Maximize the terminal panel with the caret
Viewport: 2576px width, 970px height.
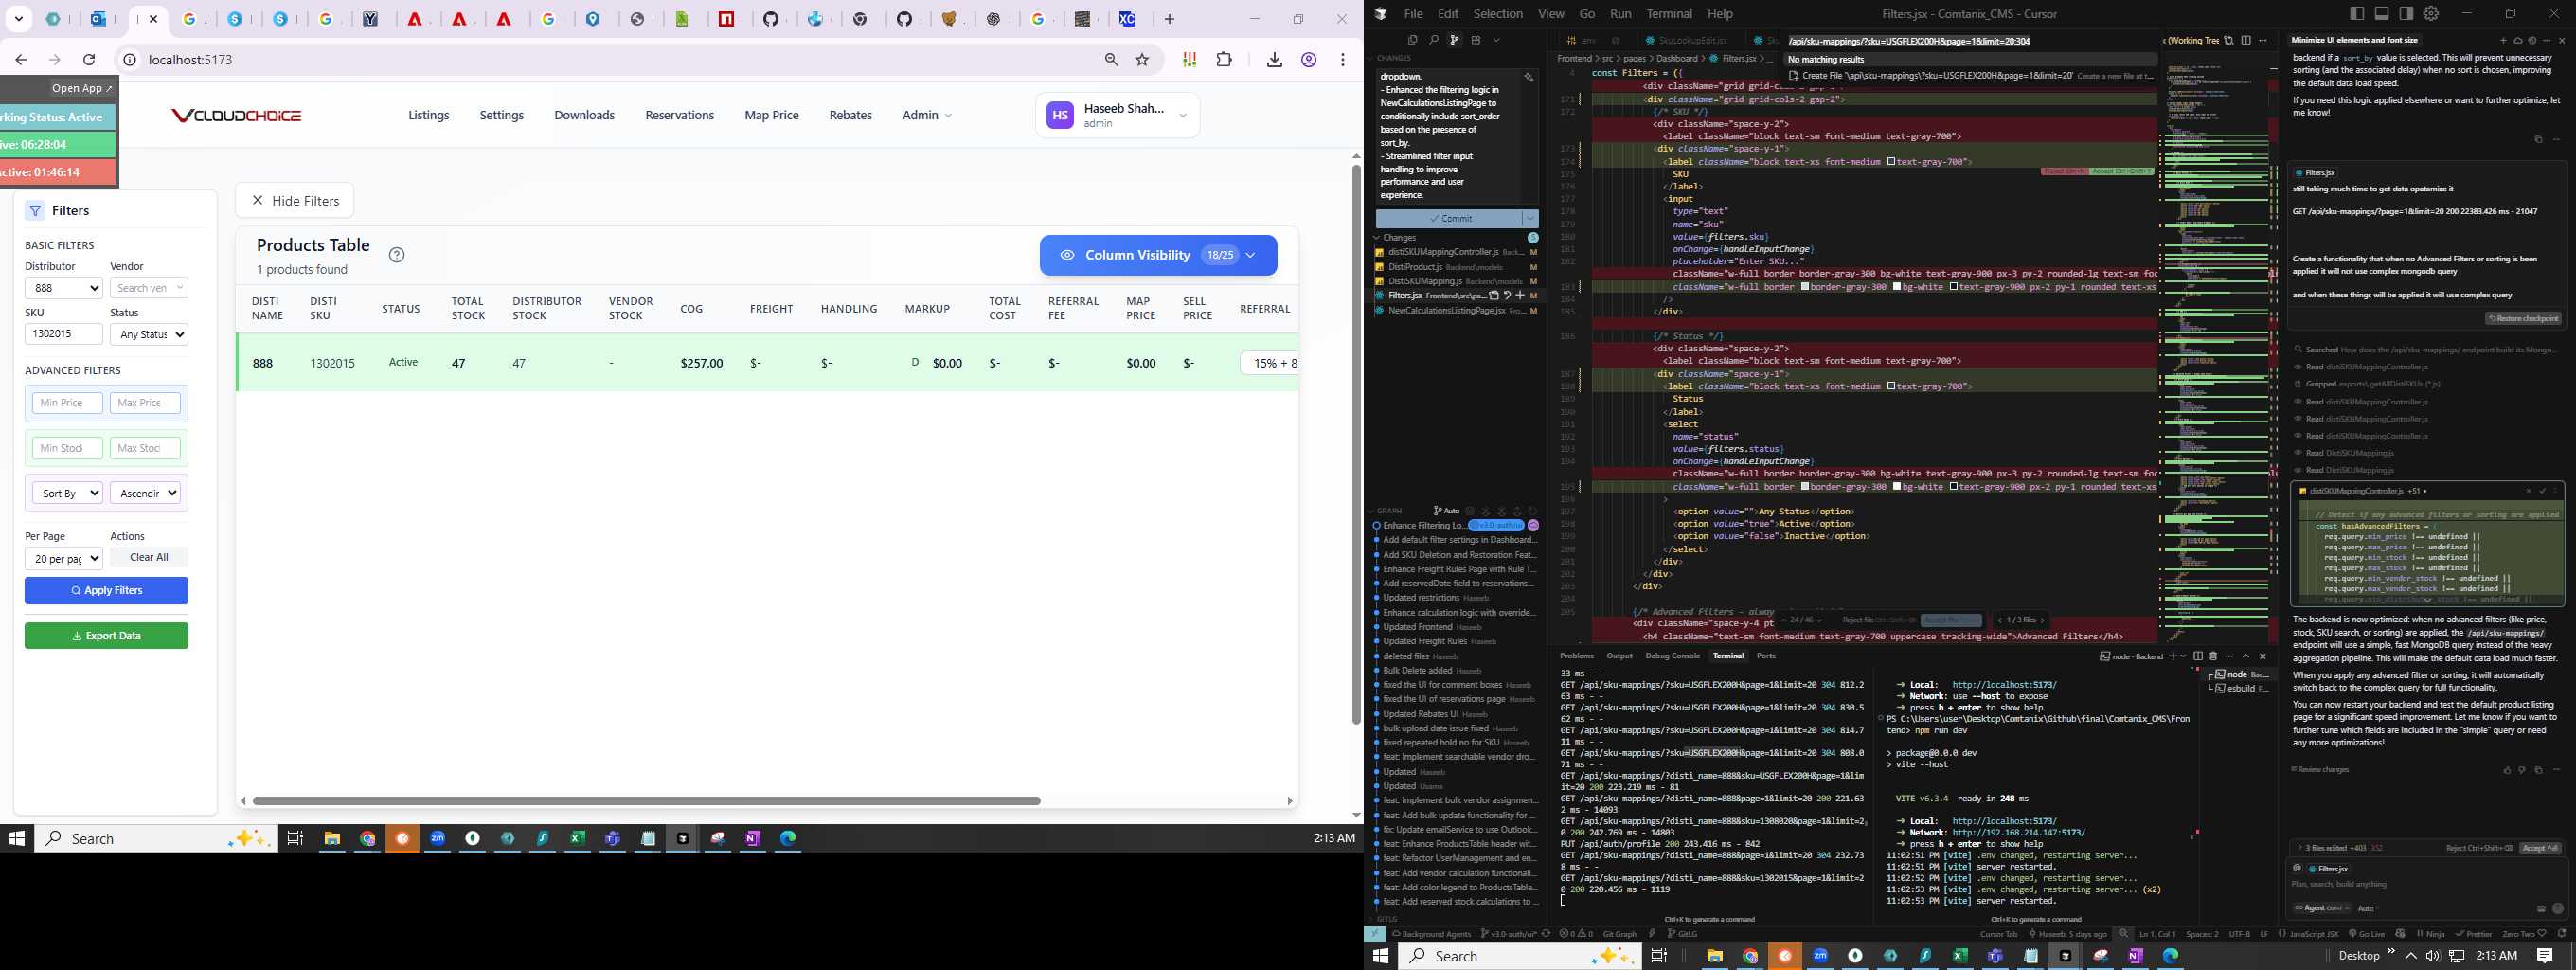[x=2245, y=656]
